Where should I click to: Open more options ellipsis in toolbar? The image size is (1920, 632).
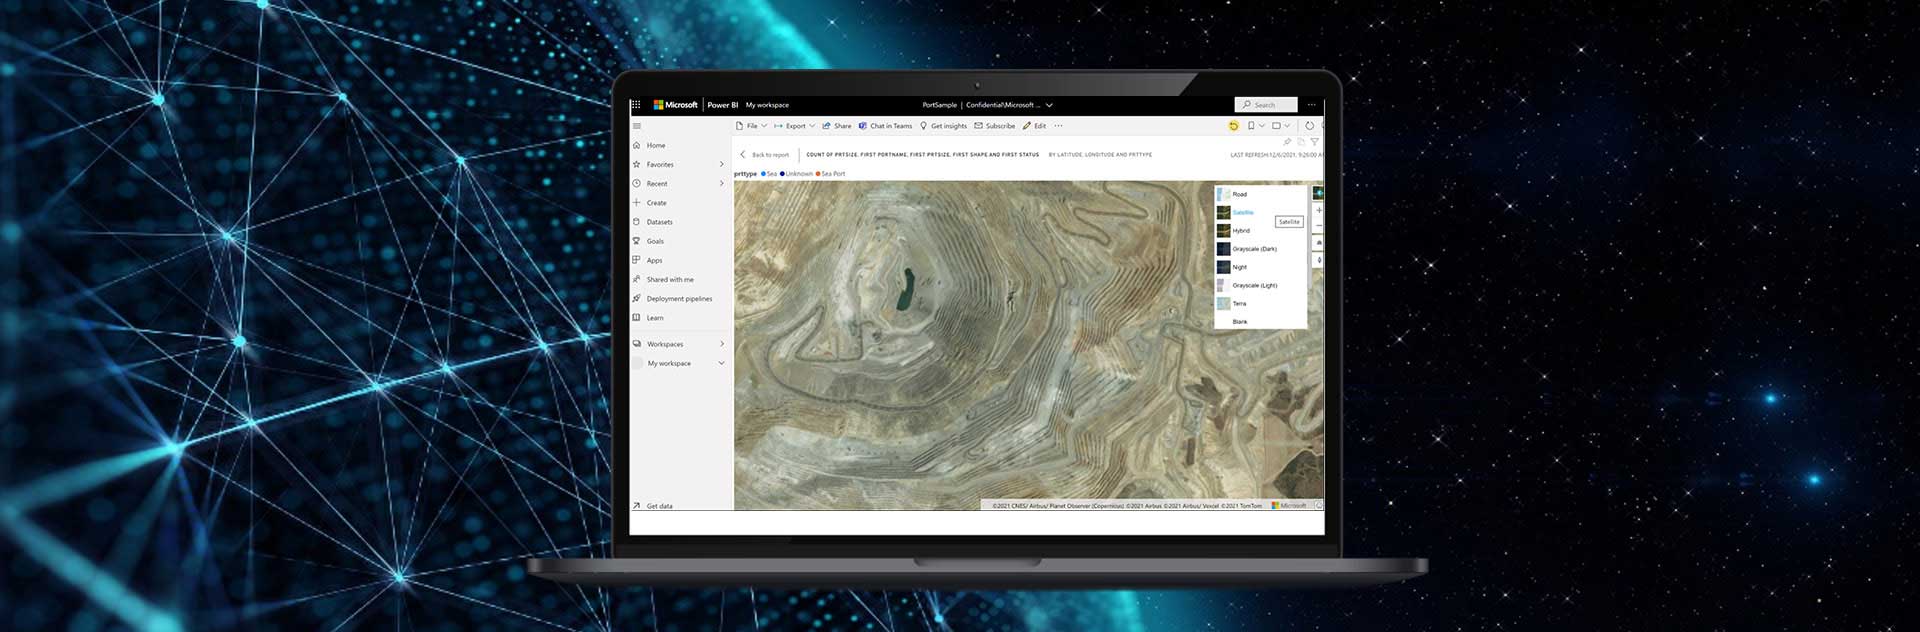[1058, 126]
